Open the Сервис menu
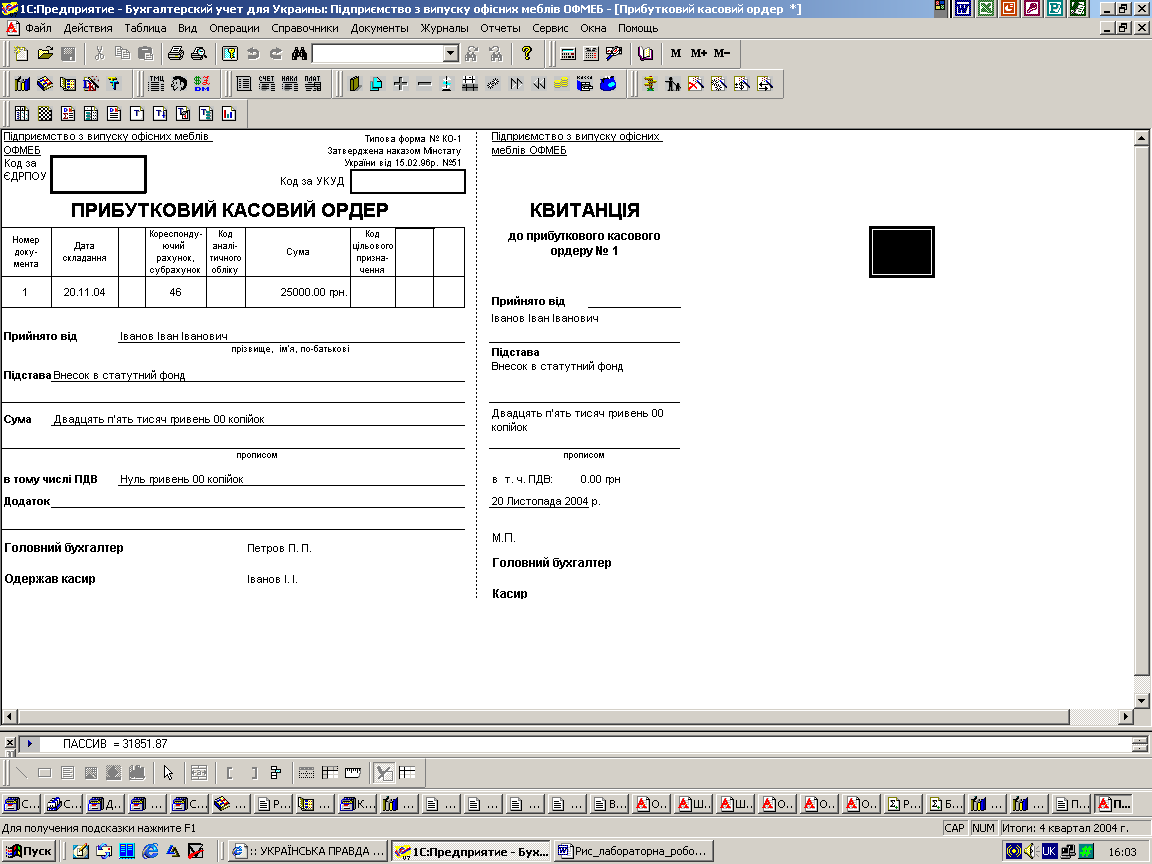The image size is (1152, 864). (550, 28)
